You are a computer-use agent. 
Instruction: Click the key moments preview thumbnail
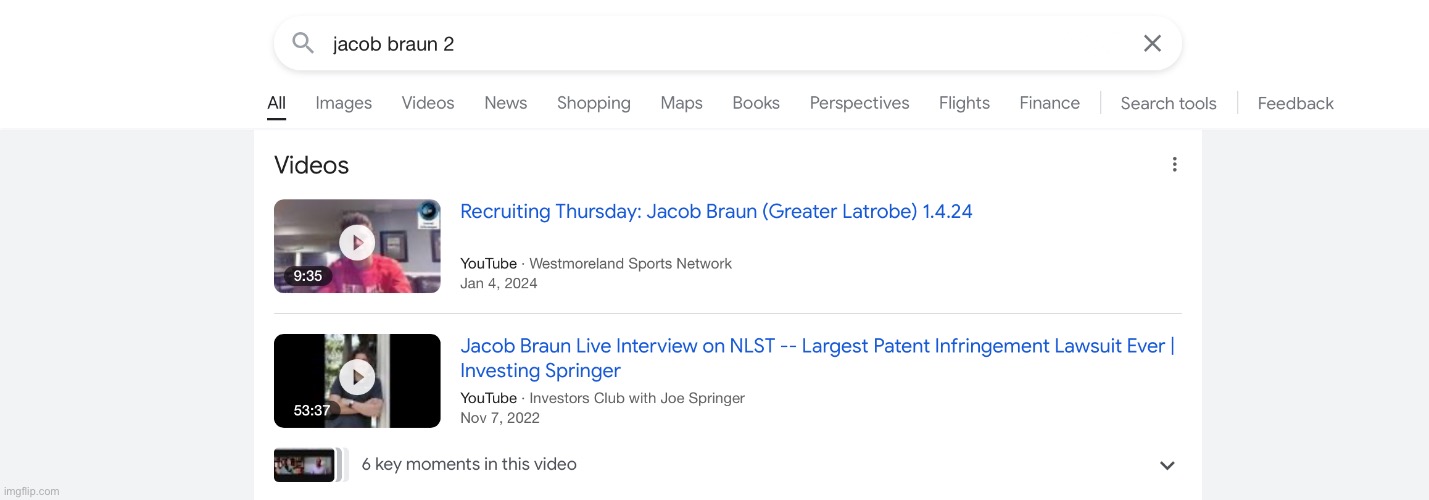click(305, 465)
